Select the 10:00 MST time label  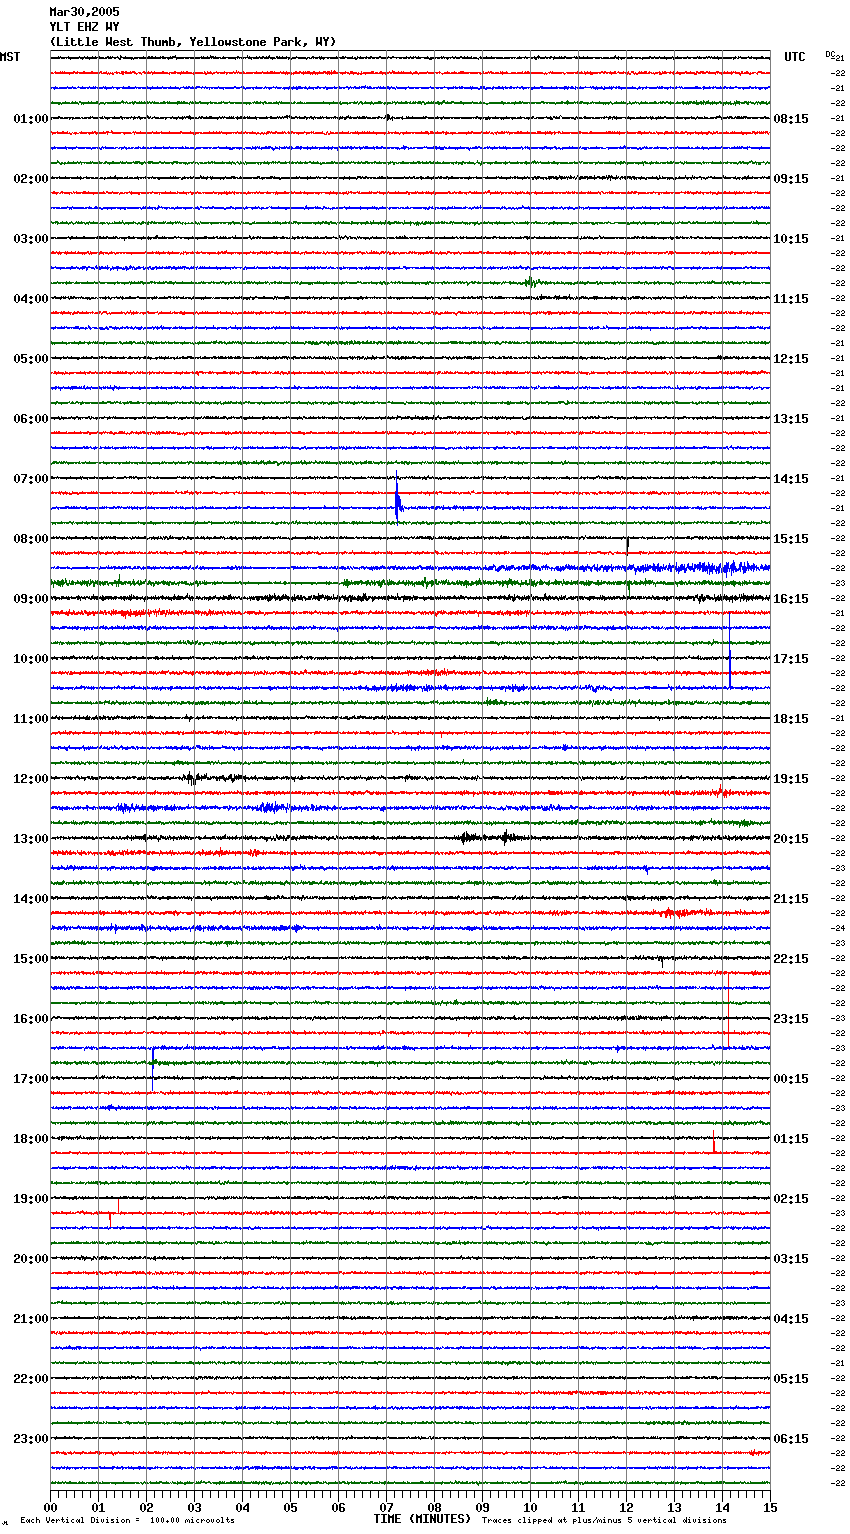pyautogui.click(x=31, y=659)
